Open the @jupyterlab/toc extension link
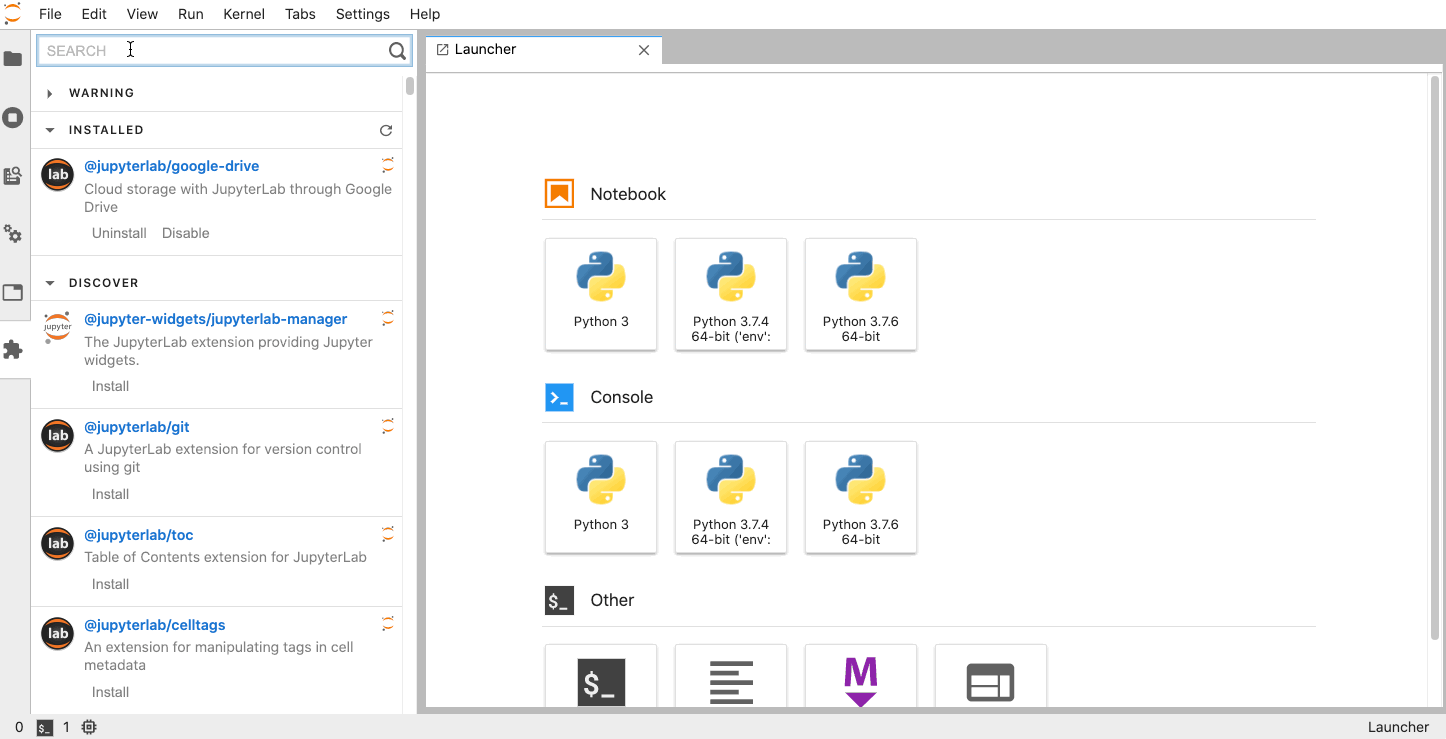The height and width of the screenshot is (739, 1446). tap(138, 535)
